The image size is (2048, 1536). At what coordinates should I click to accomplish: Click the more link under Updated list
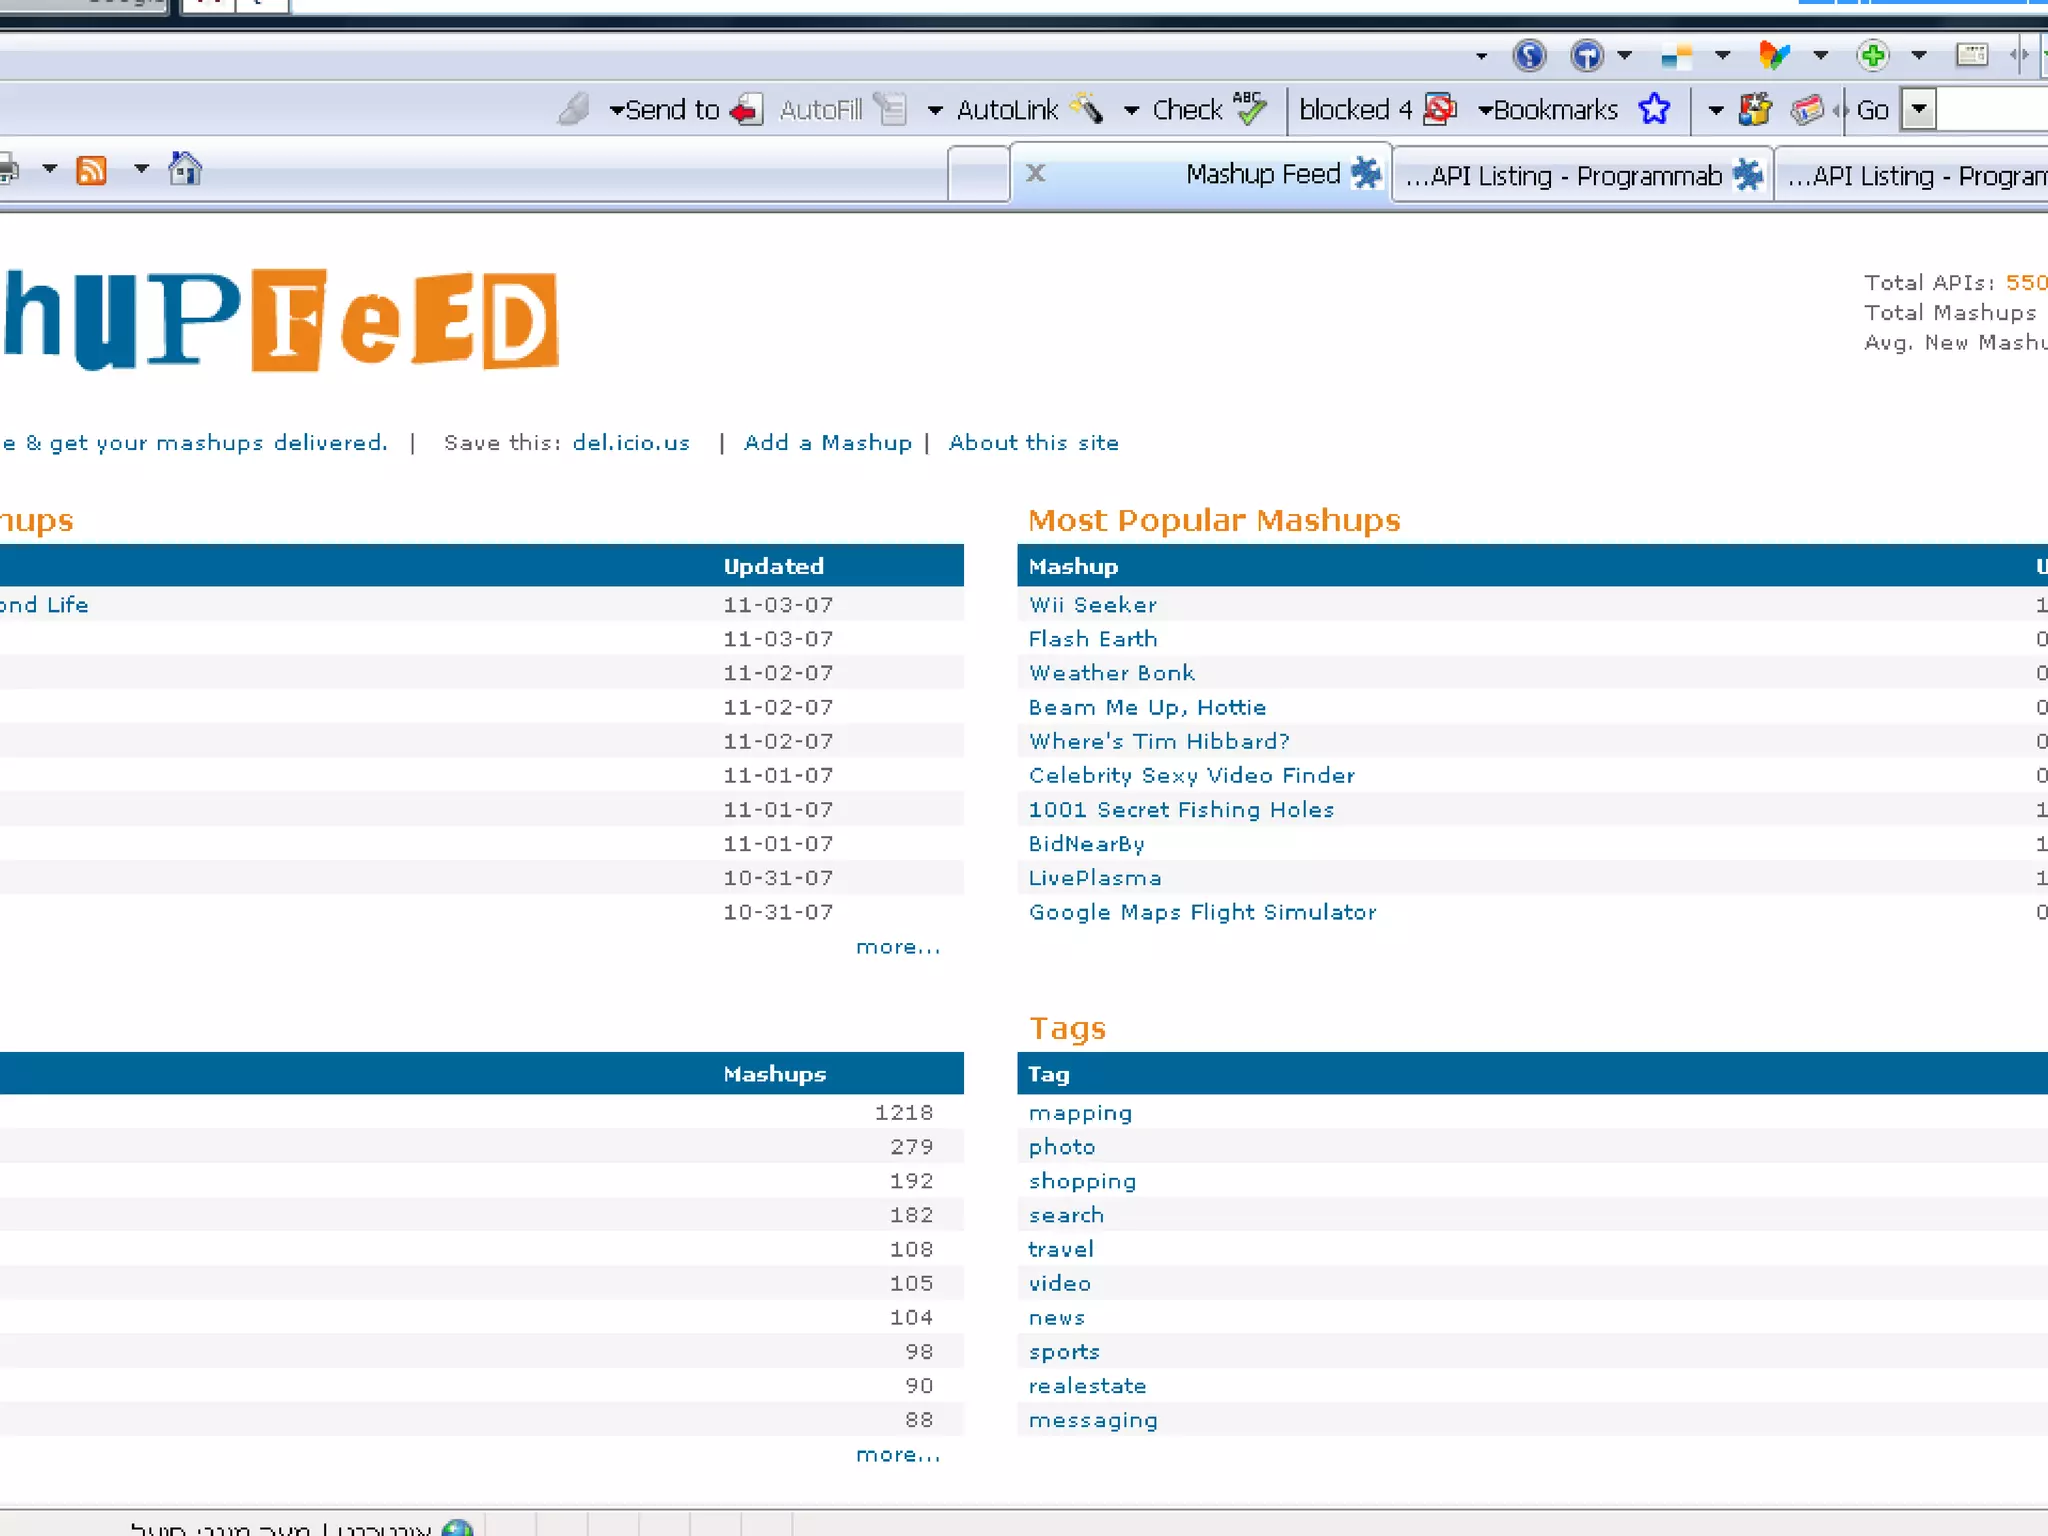pyautogui.click(x=897, y=947)
